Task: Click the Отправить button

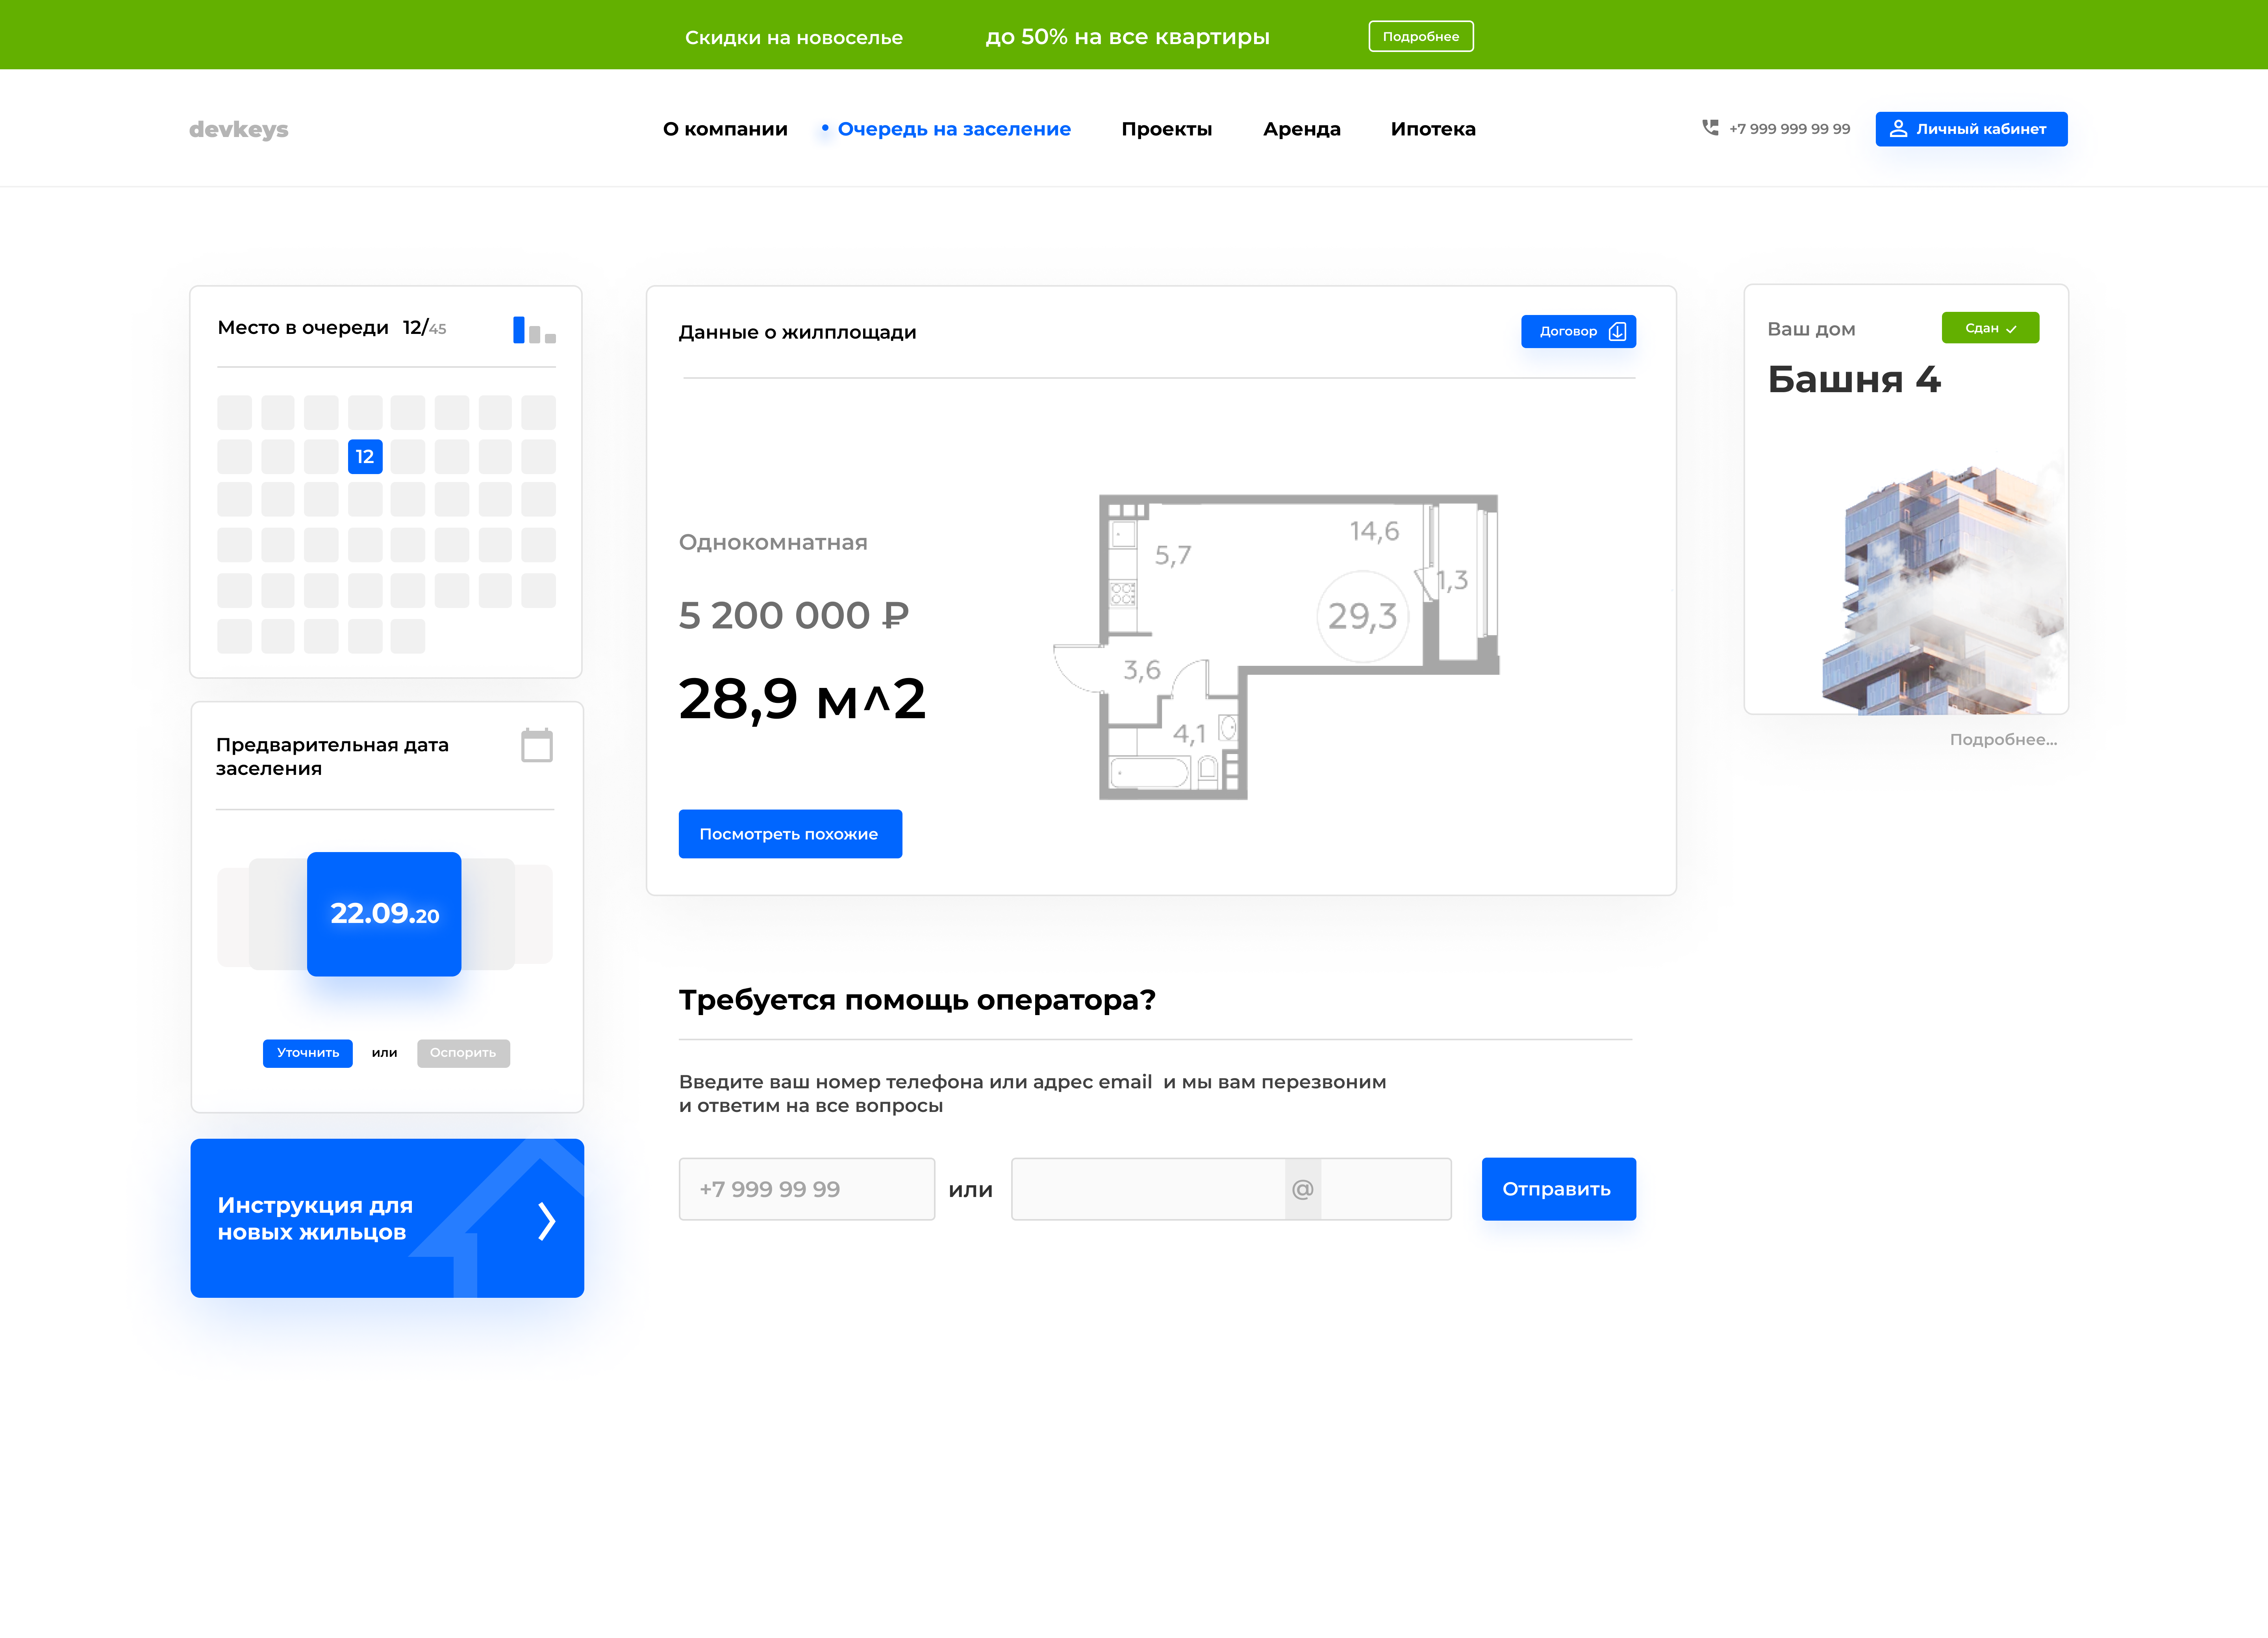Action: (x=1558, y=1189)
